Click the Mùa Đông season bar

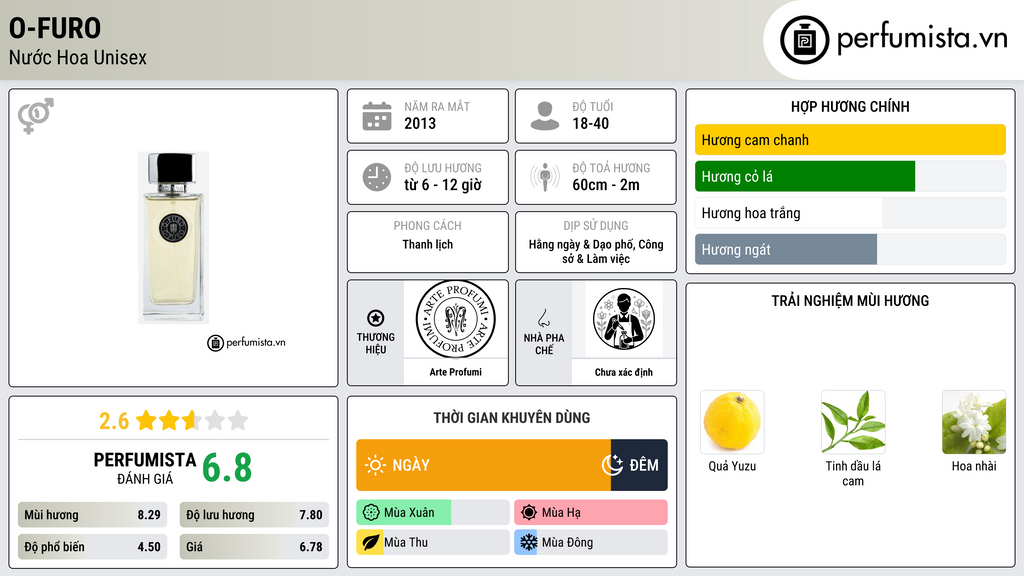[591, 542]
